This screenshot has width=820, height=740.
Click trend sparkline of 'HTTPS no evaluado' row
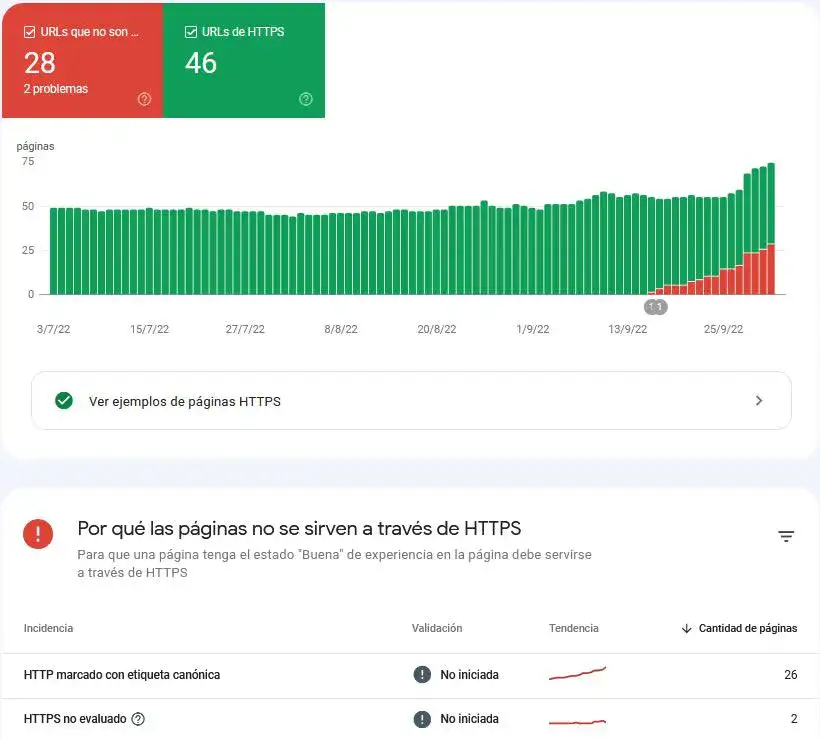coord(577,722)
